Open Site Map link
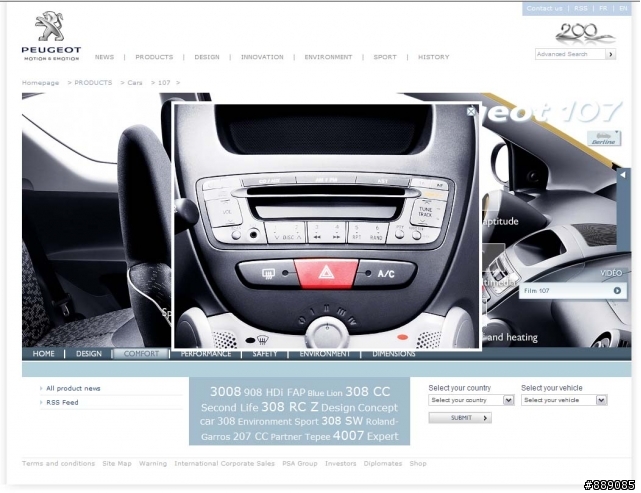Viewport: 641px width, 493px height. pos(117,464)
